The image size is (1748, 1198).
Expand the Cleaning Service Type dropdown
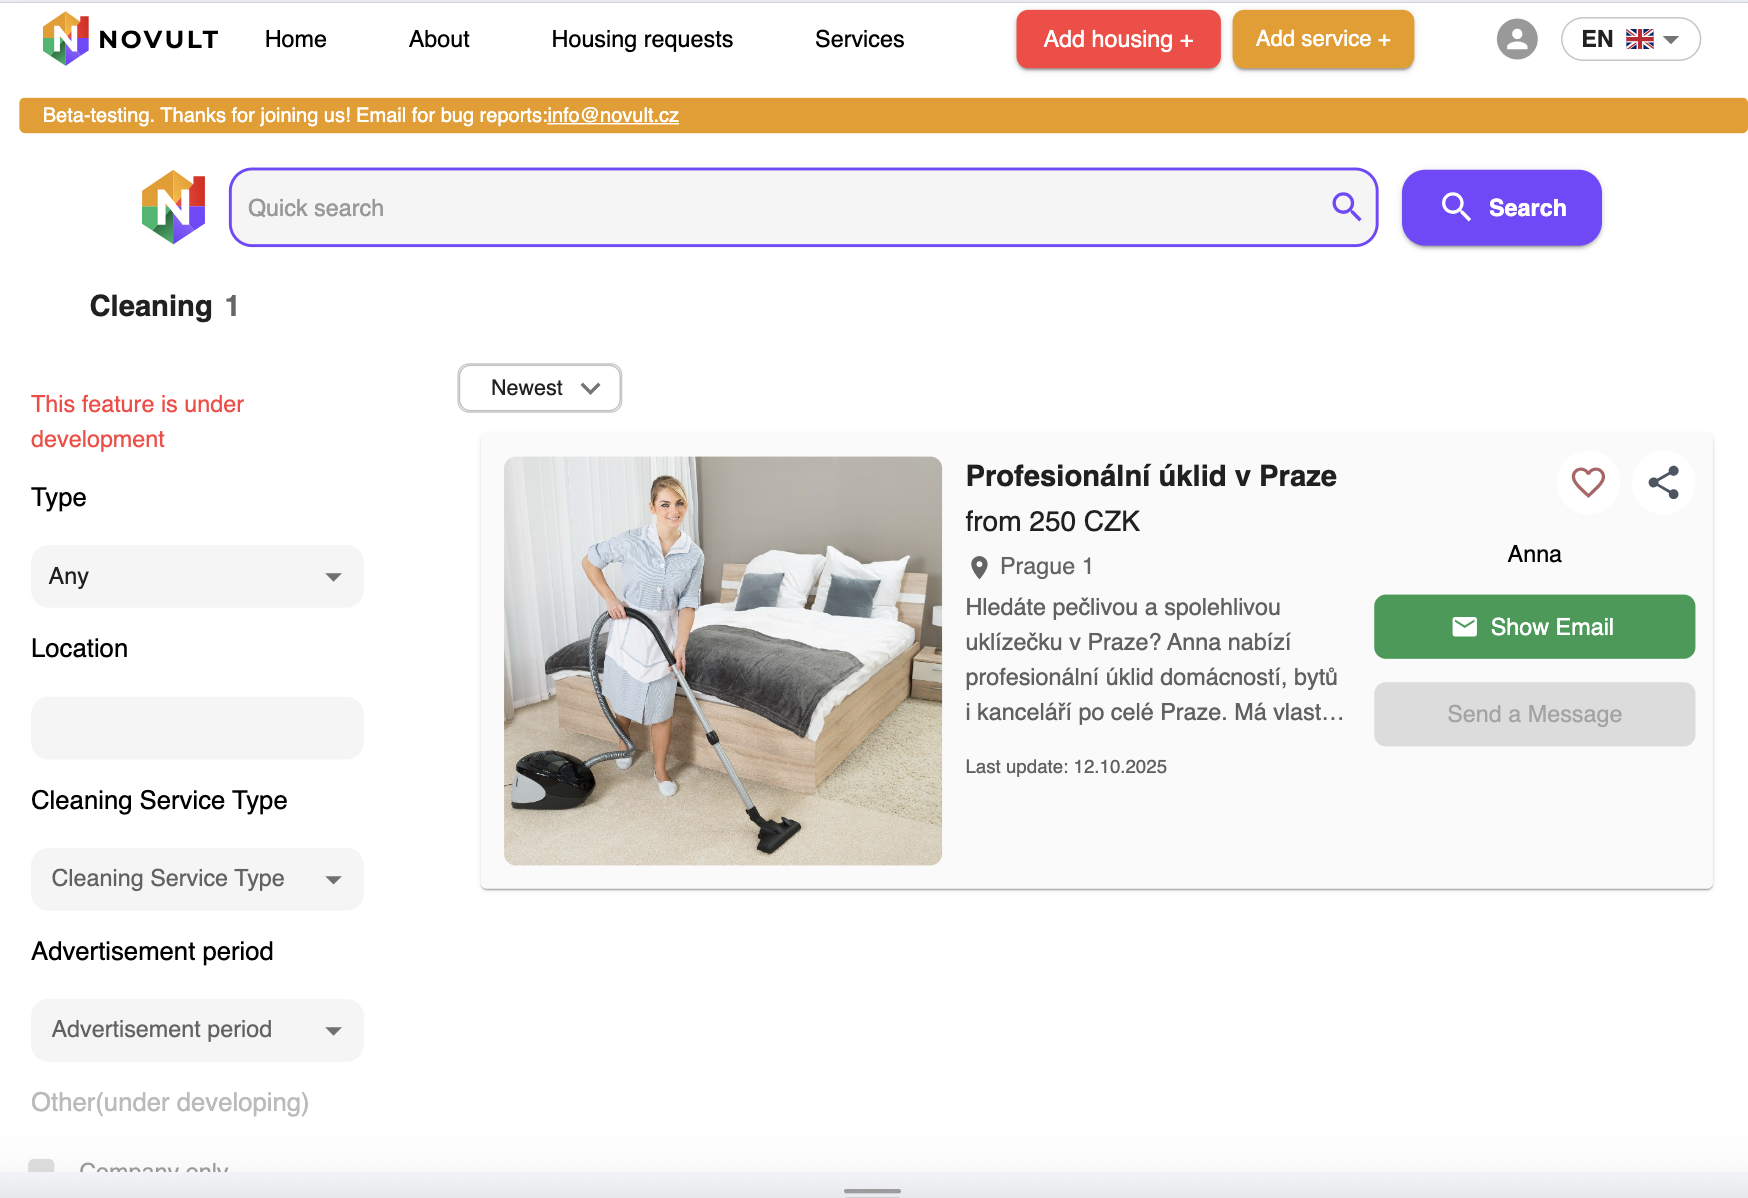[197, 879]
